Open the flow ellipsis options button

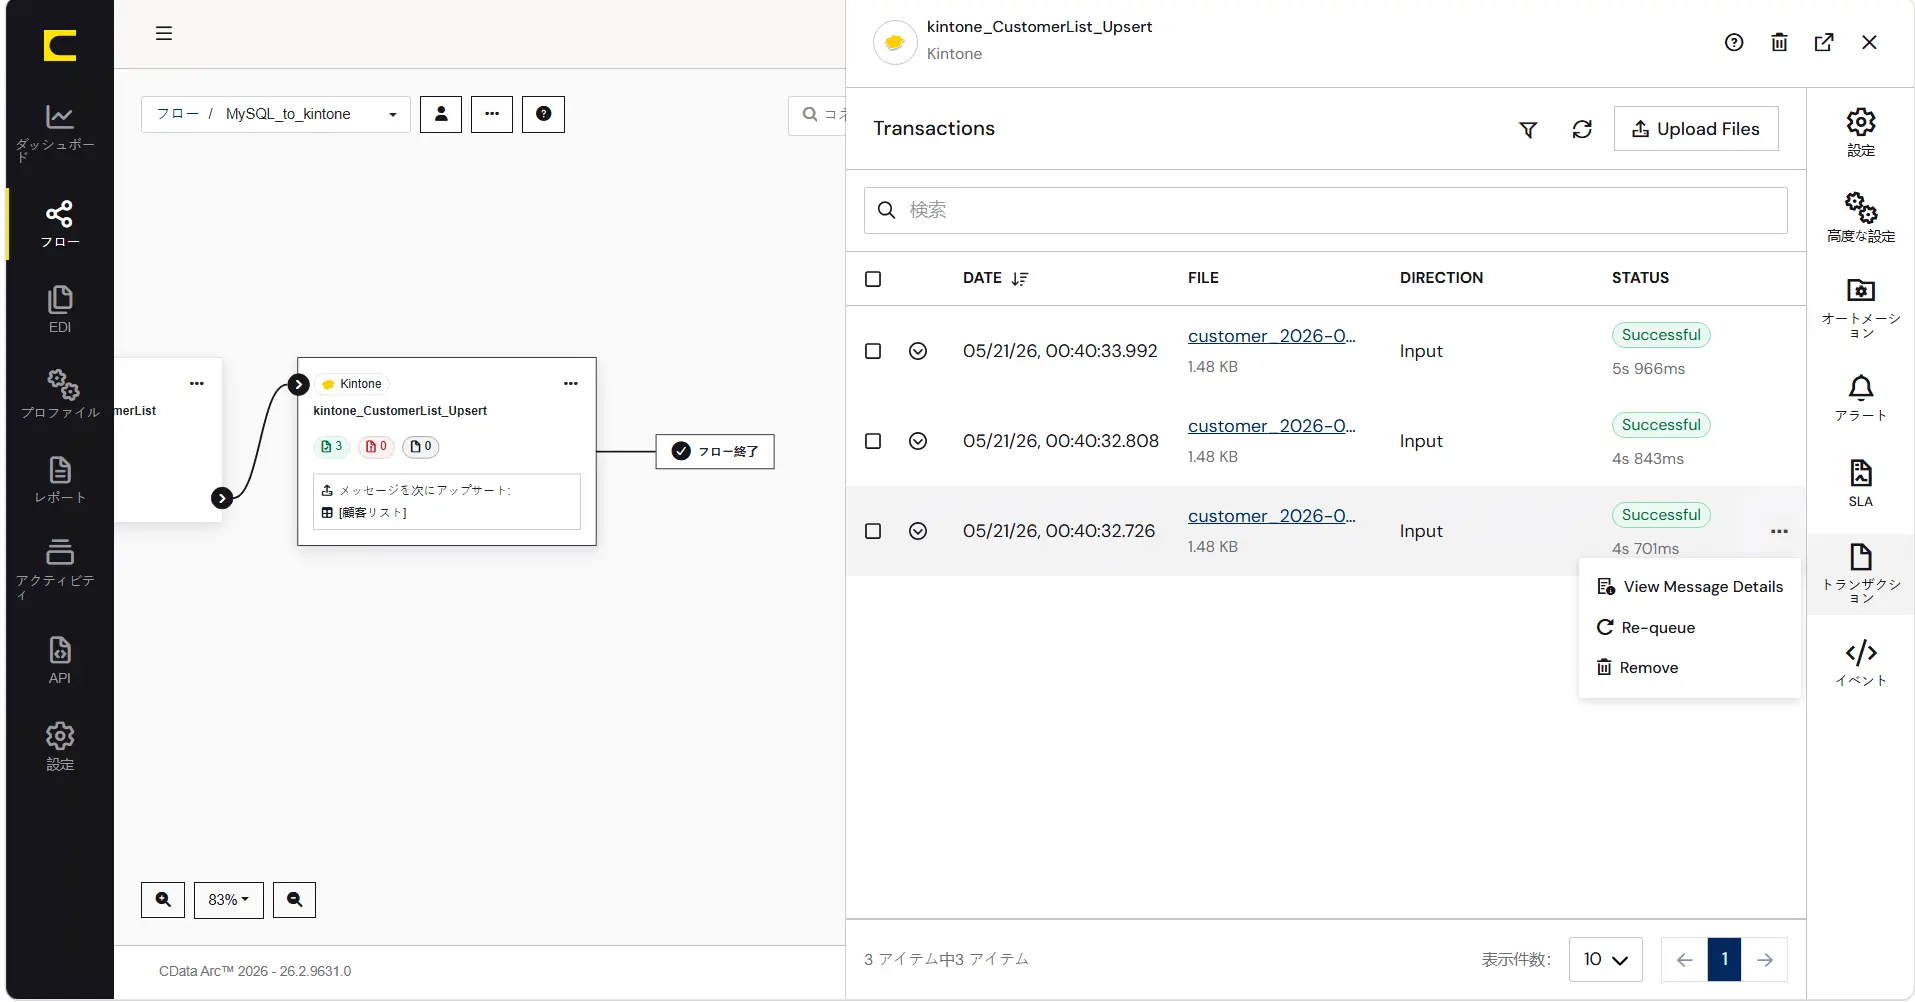coord(492,114)
